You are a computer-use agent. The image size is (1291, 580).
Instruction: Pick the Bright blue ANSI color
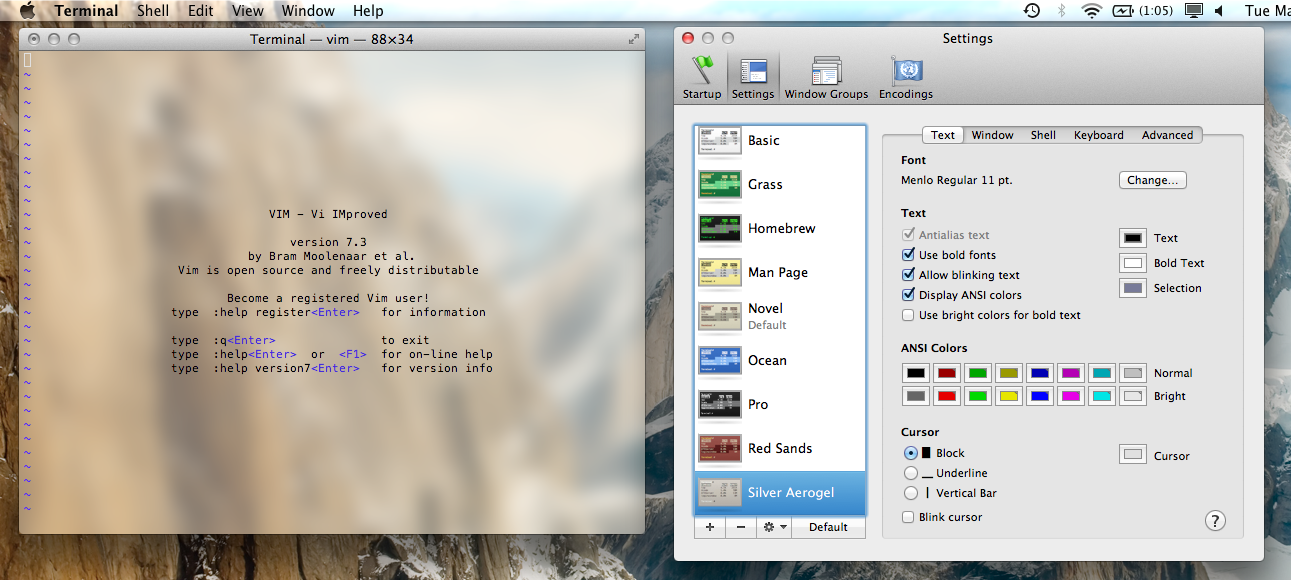(x=1040, y=396)
